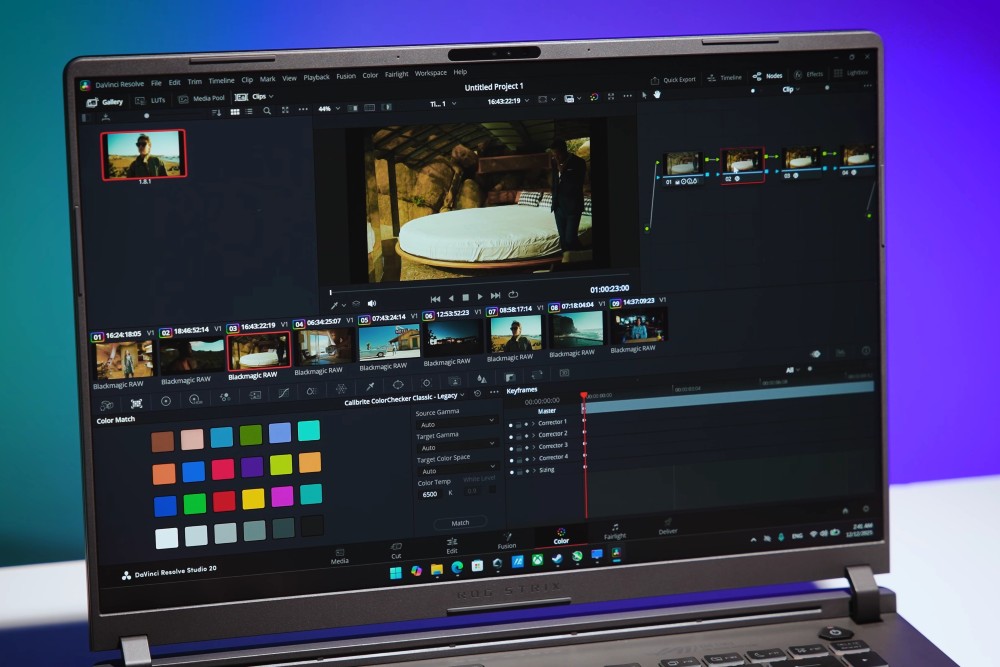Click the Quick Export icon
This screenshot has height=667, width=1000.
click(673, 79)
